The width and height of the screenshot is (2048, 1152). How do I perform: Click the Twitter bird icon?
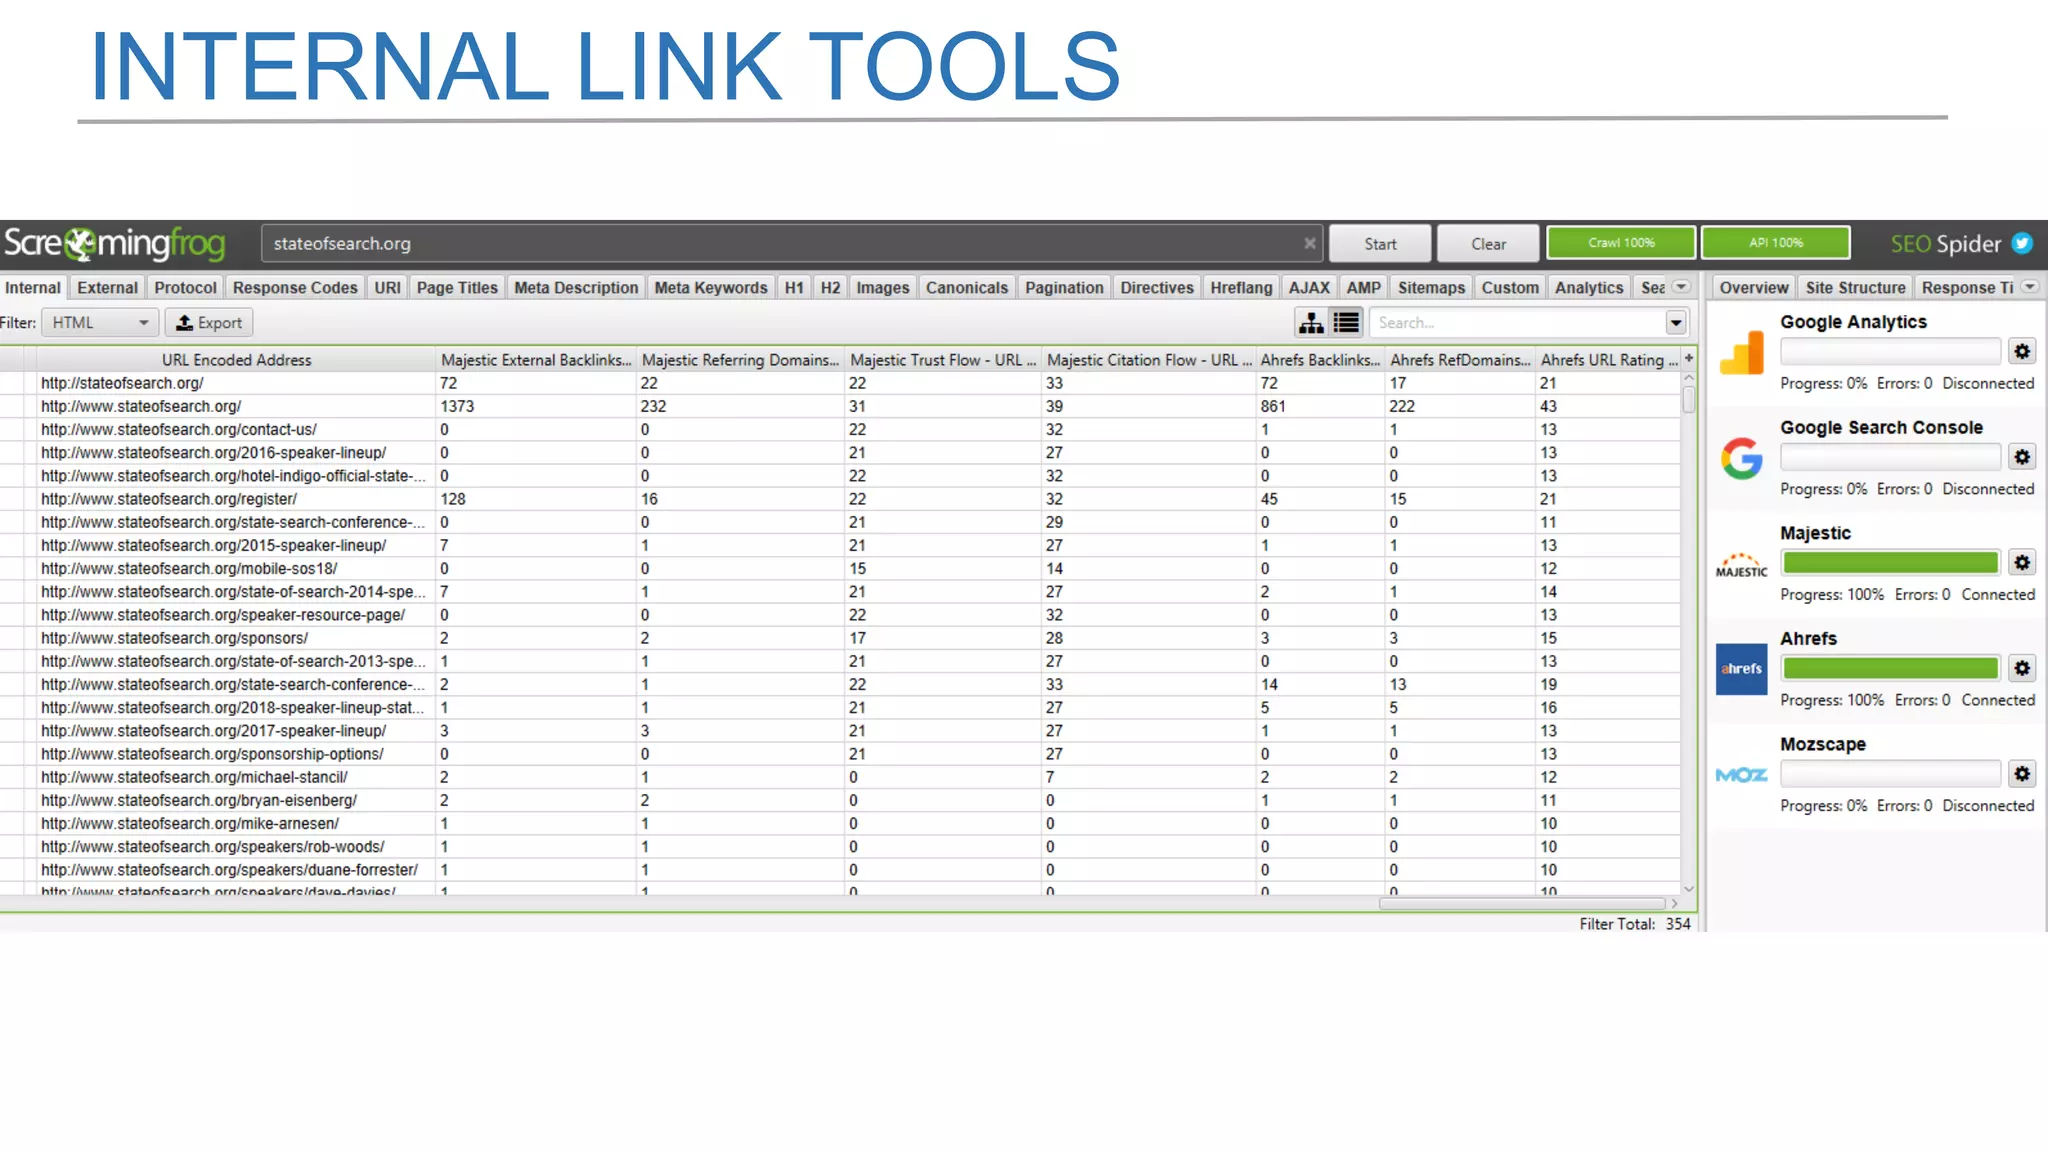(2022, 243)
